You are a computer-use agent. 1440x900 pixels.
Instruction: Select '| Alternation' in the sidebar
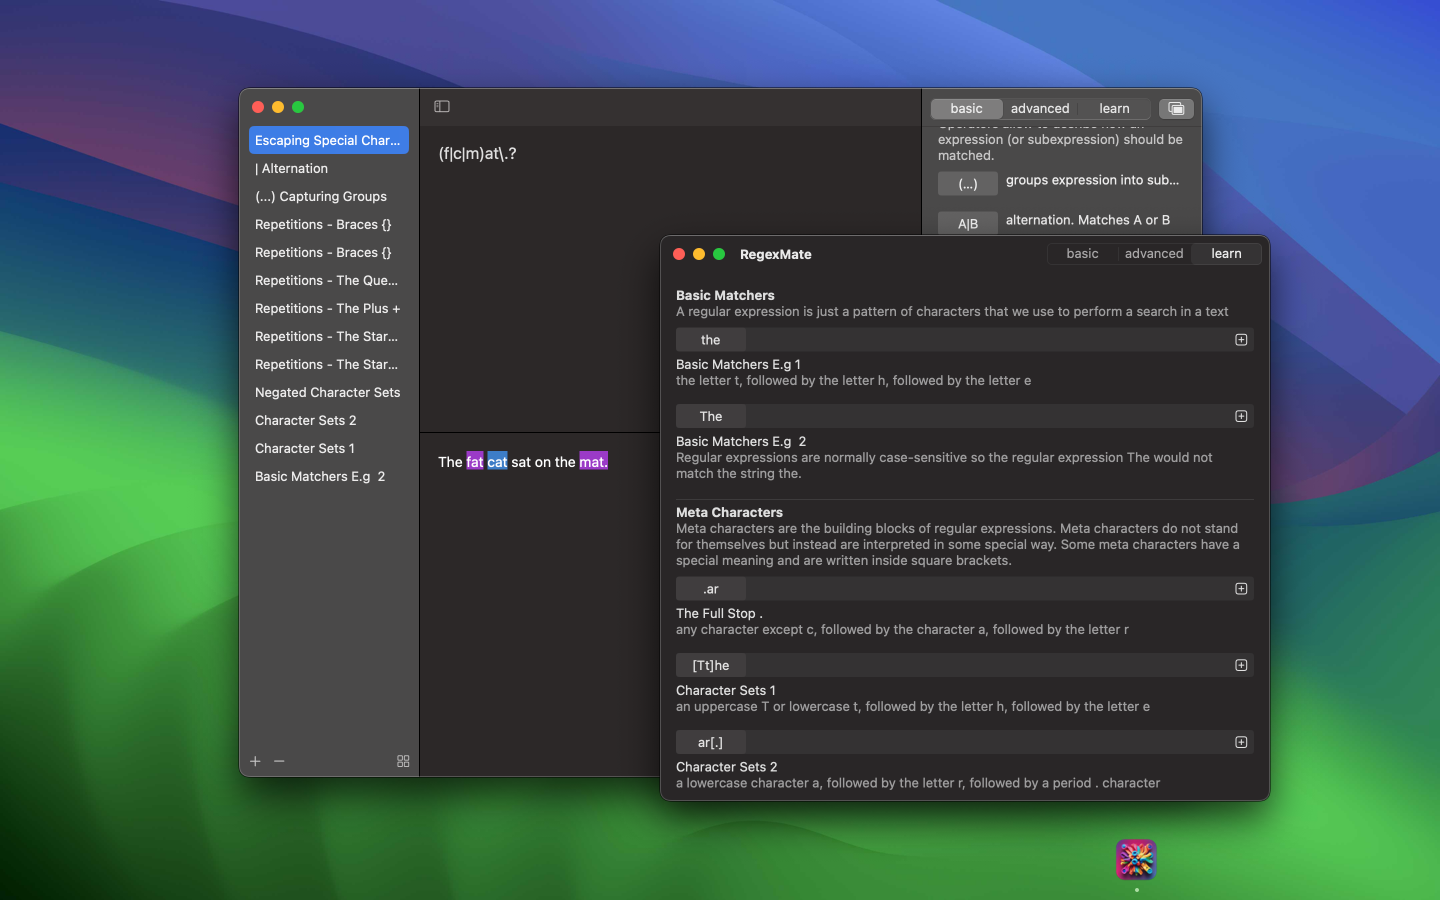[329, 168]
